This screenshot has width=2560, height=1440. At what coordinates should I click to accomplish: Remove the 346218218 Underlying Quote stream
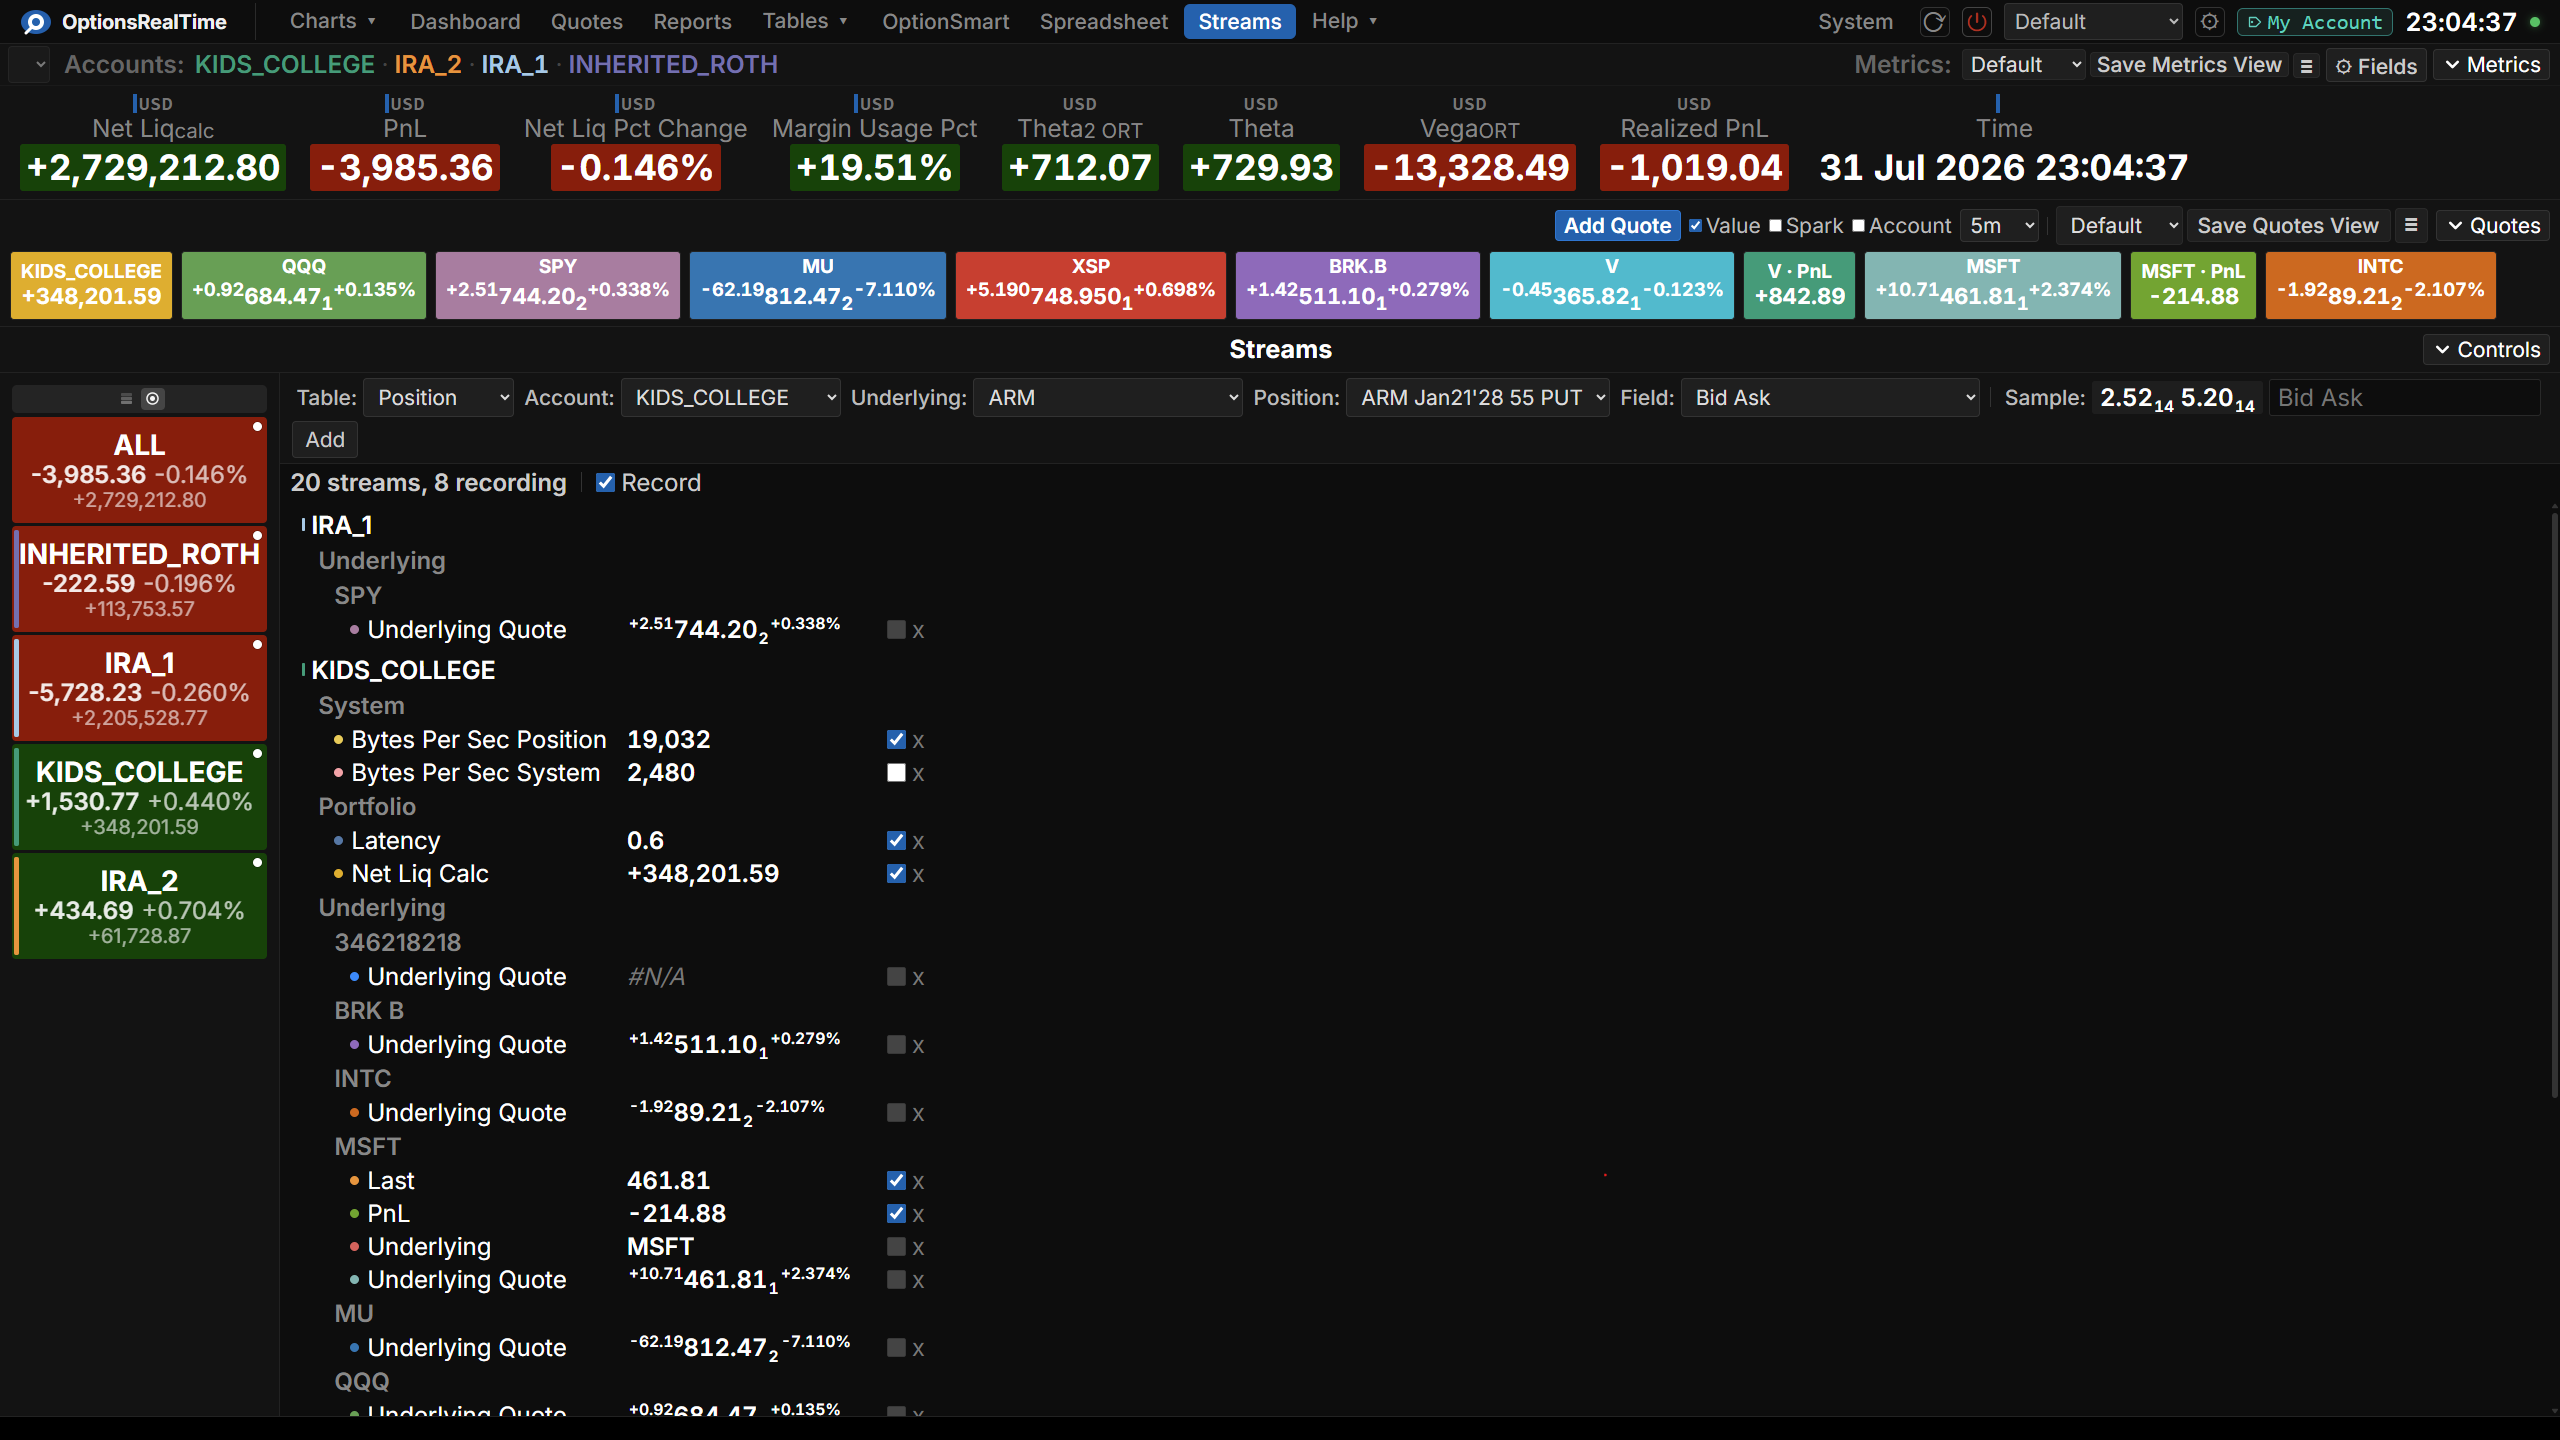[918, 978]
